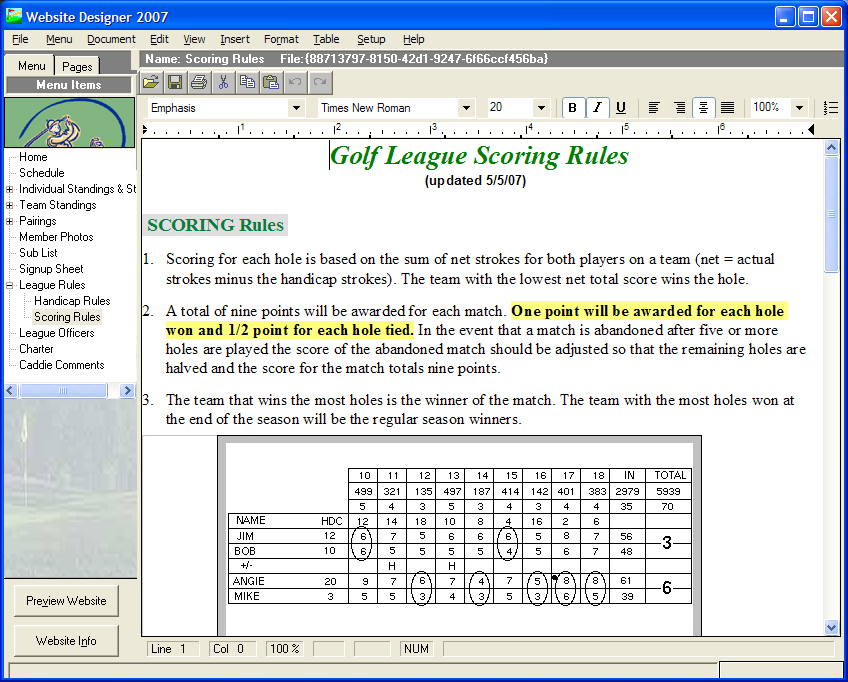The image size is (848, 682).
Task: Open the Table menu
Action: tap(326, 39)
